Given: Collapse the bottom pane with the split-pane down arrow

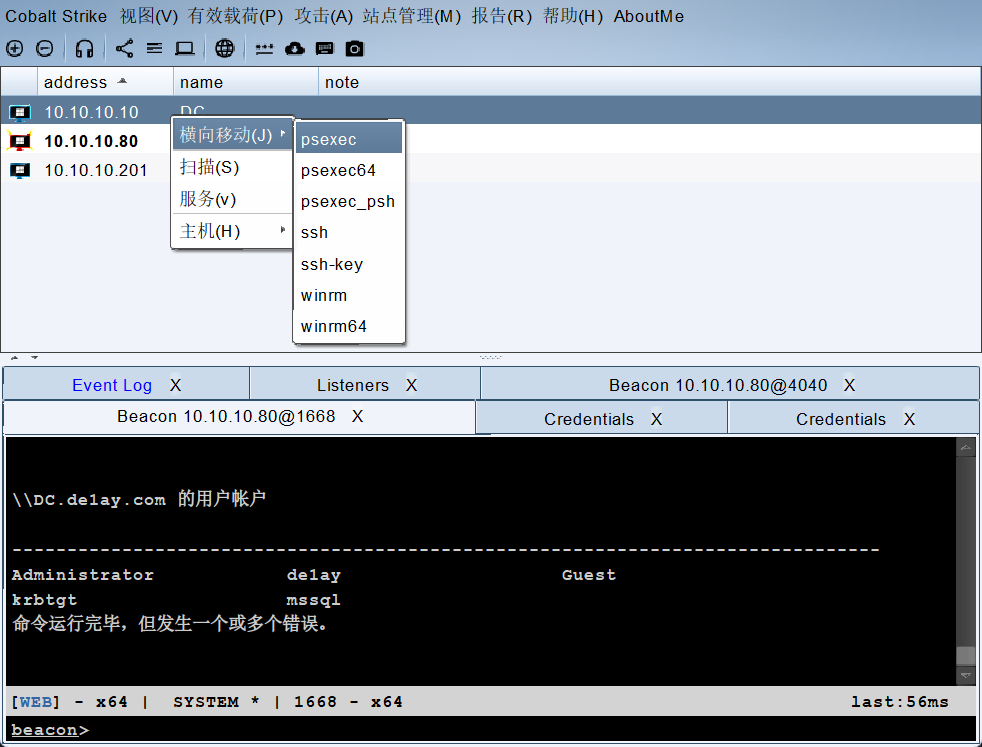Looking at the screenshot, I should coord(34,358).
